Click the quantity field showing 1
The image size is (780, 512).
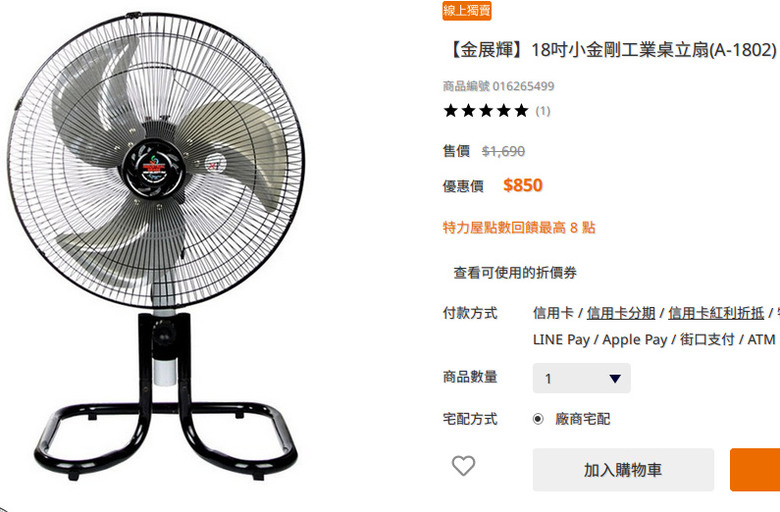pyautogui.click(x=582, y=379)
